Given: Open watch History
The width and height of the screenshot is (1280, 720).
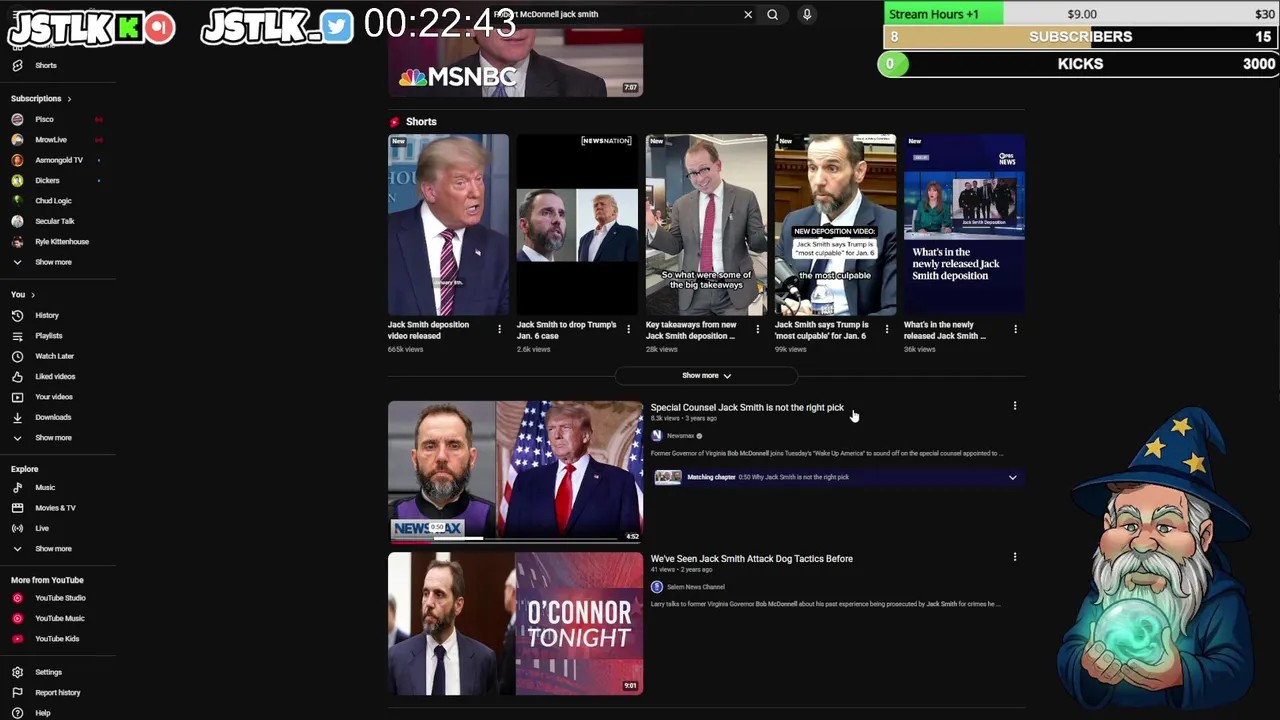Looking at the screenshot, I should pyautogui.click(x=46, y=315).
